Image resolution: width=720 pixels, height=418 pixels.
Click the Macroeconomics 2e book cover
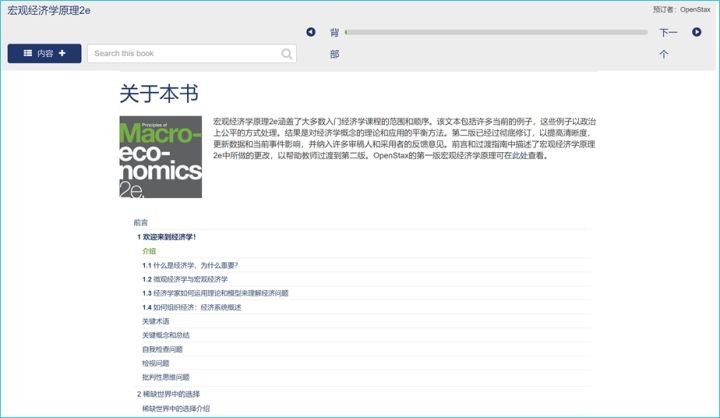[160, 157]
